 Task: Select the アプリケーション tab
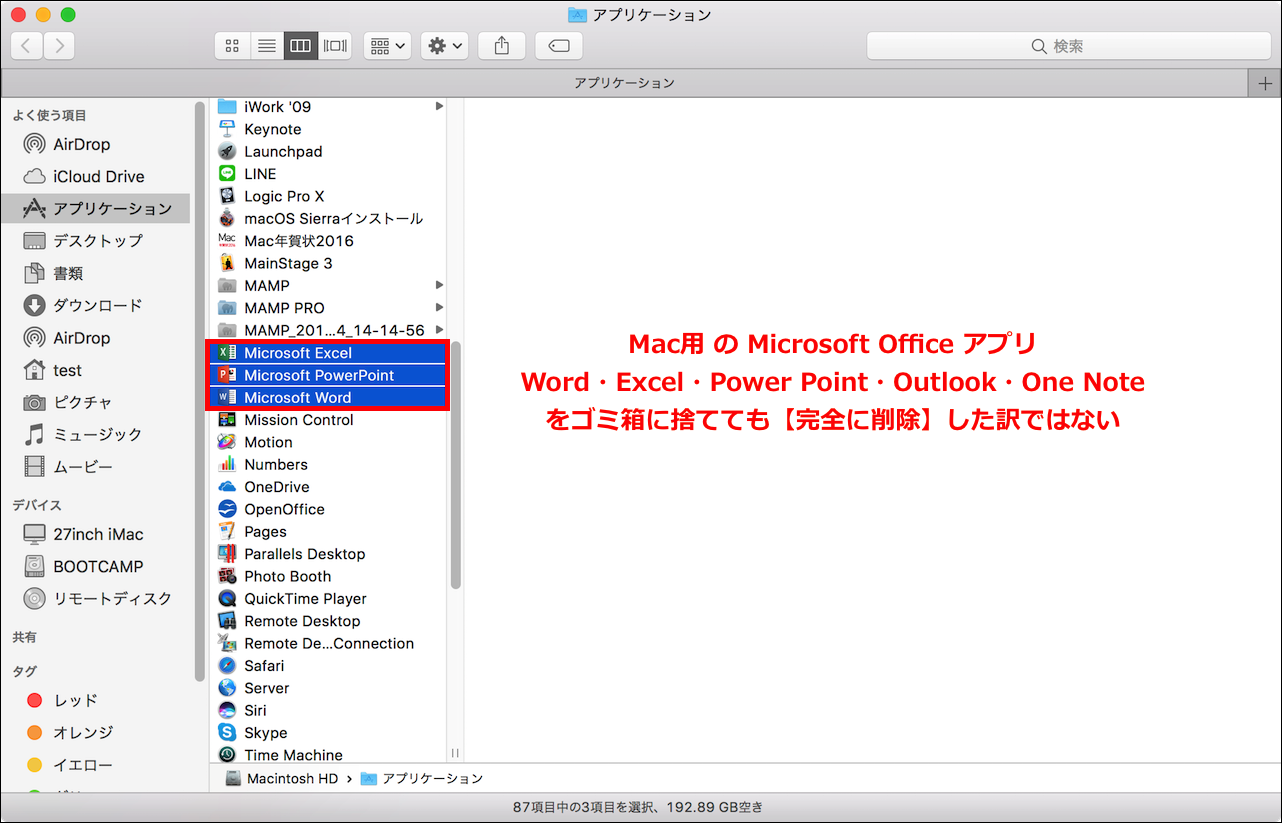[624, 83]
